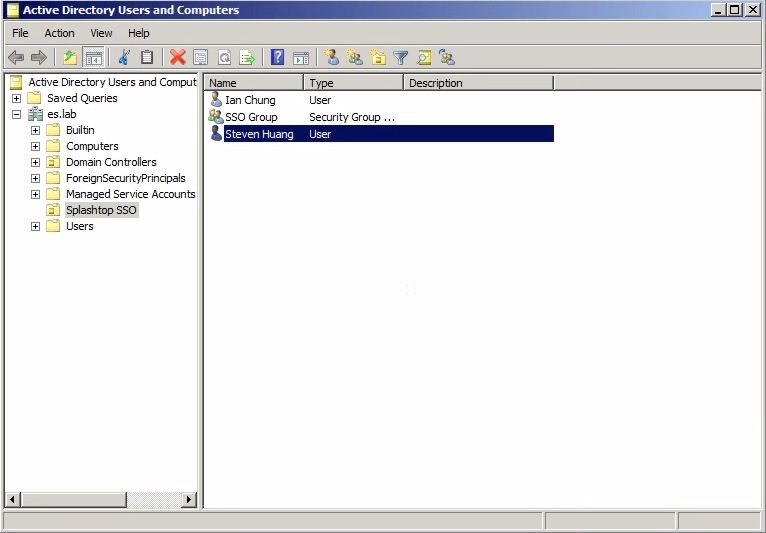Select the SSO Group row

click(x=379, y=117)
